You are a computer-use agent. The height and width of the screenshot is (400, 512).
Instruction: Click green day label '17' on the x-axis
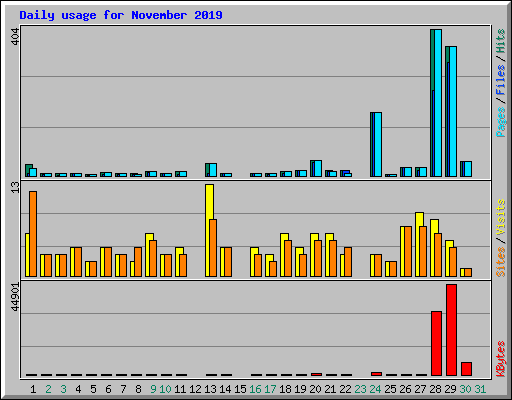(x=270, y=389)
